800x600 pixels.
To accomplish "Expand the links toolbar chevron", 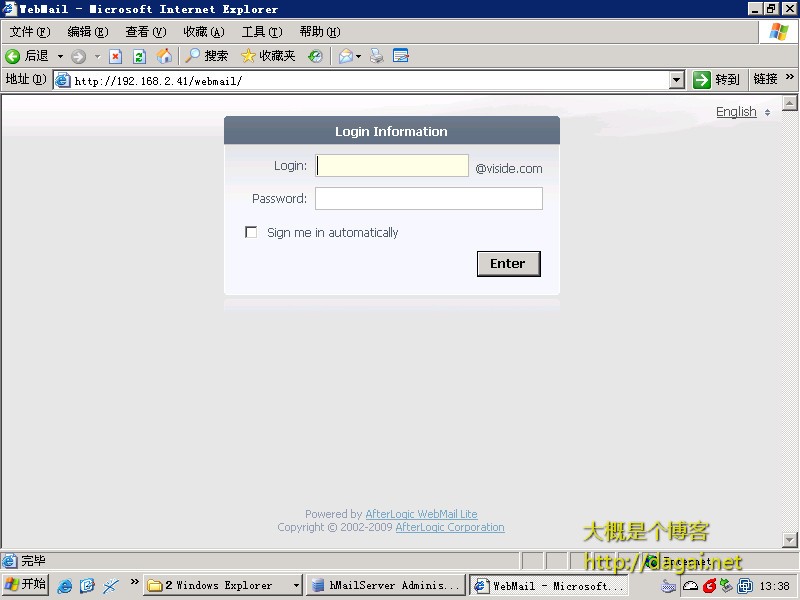I will coord(790,77).
